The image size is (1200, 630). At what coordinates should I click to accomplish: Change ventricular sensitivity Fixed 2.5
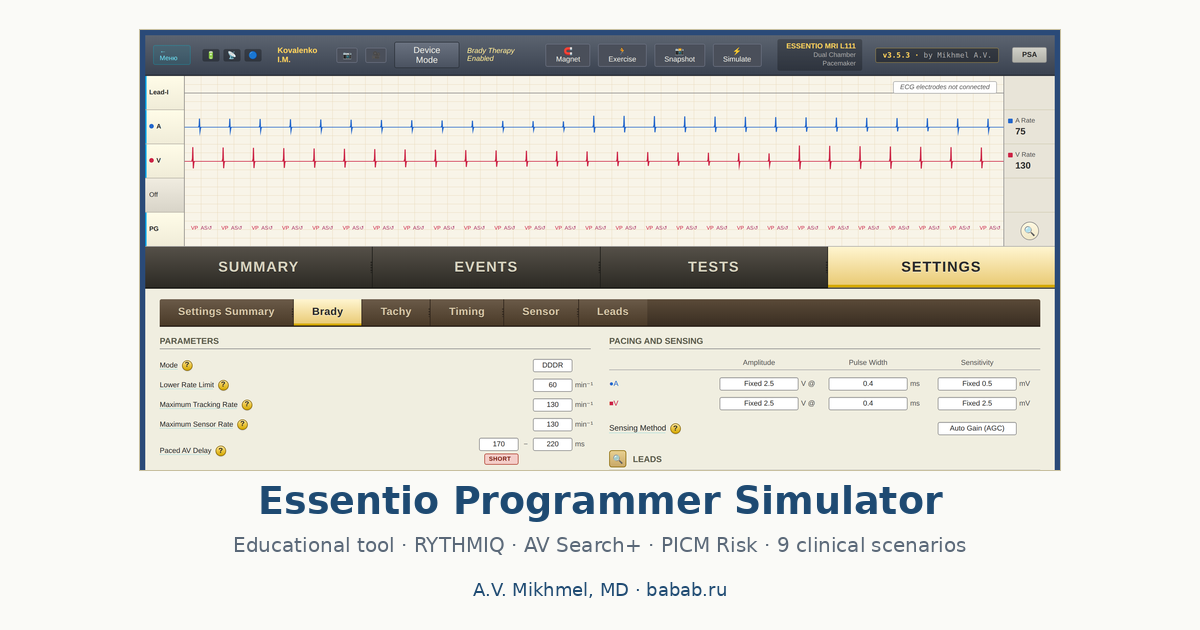(x=977, y=404)
